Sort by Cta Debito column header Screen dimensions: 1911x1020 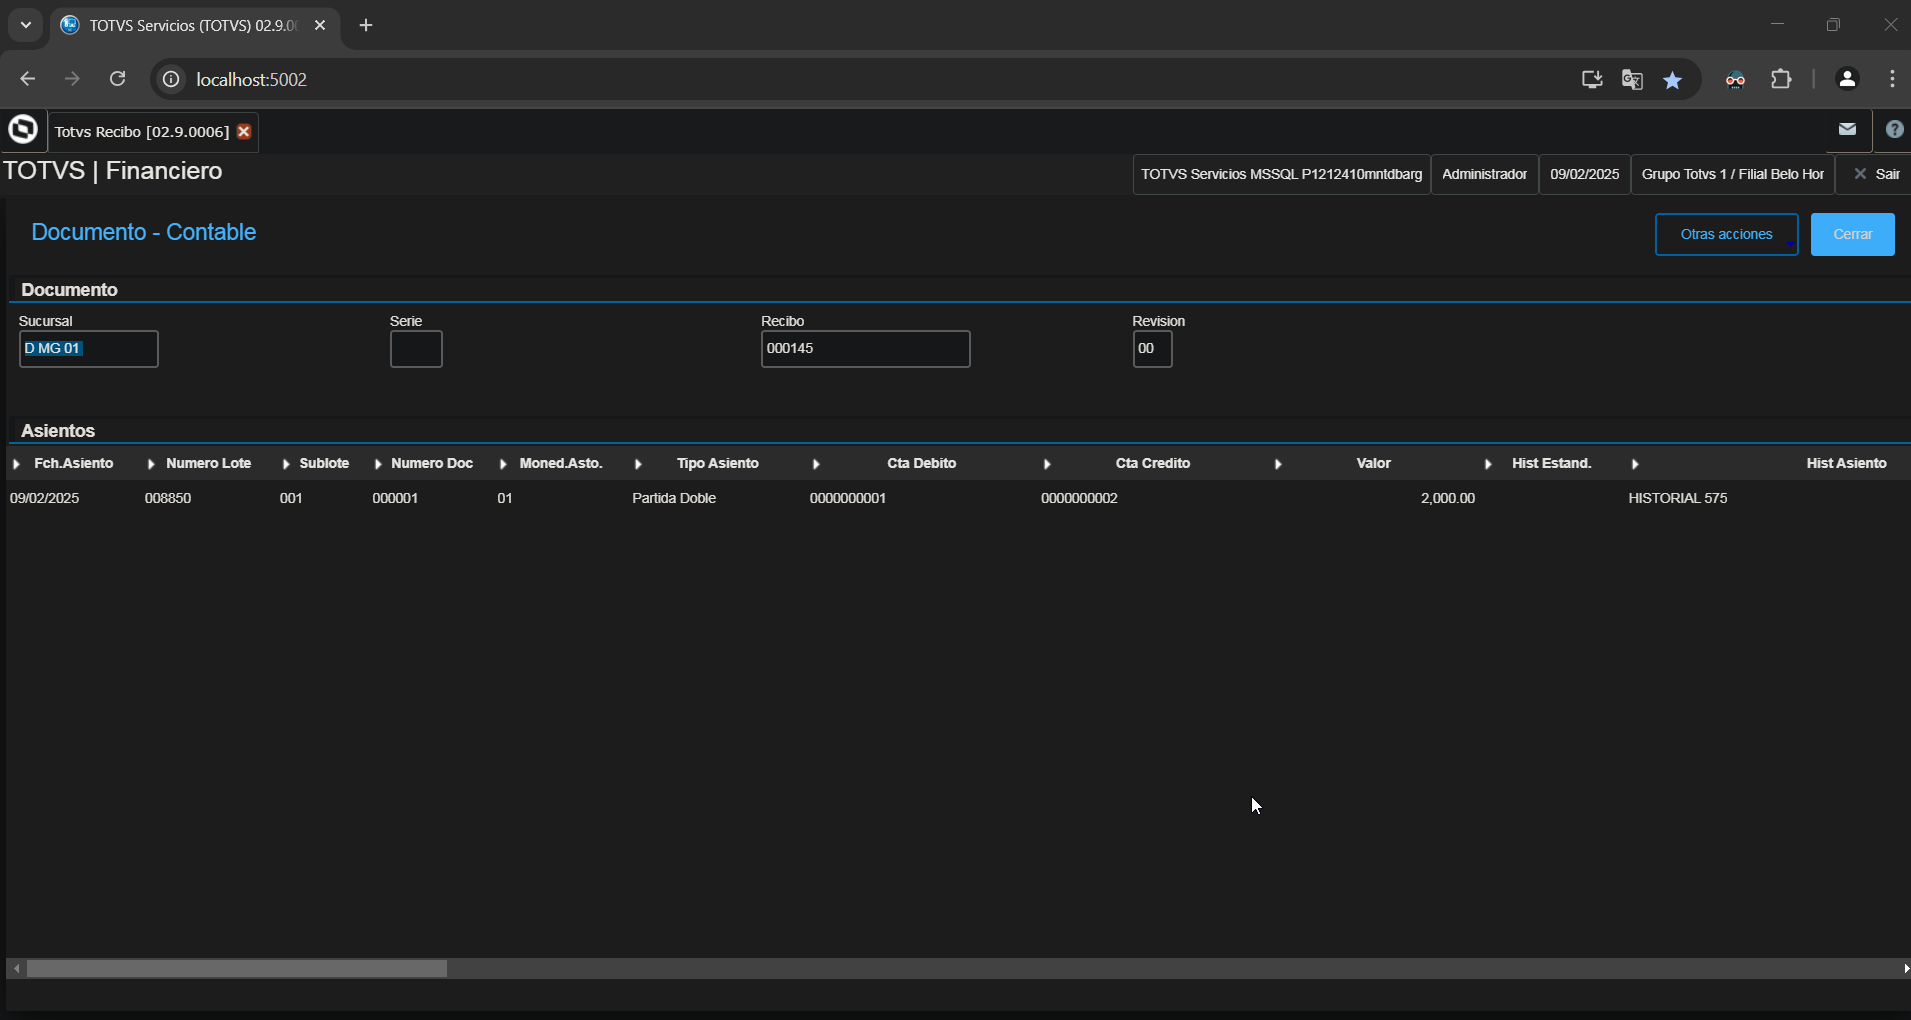tap(922, 464)
